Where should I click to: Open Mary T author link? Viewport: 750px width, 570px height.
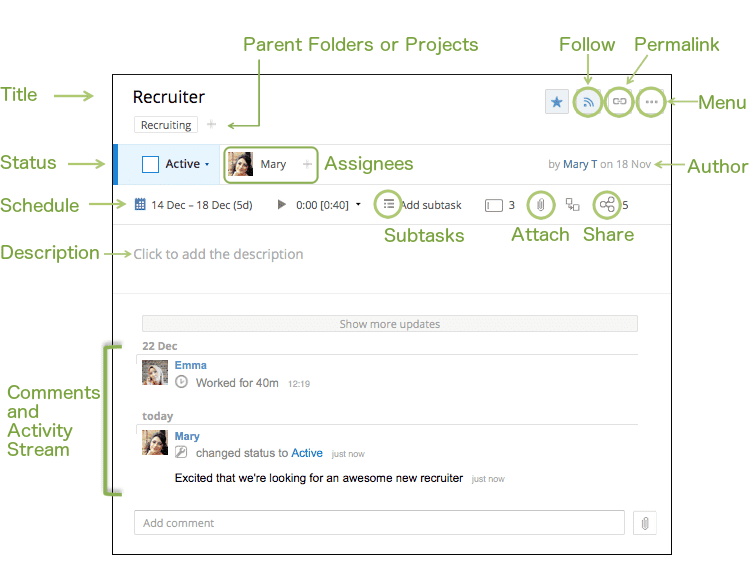click(580, 164)
